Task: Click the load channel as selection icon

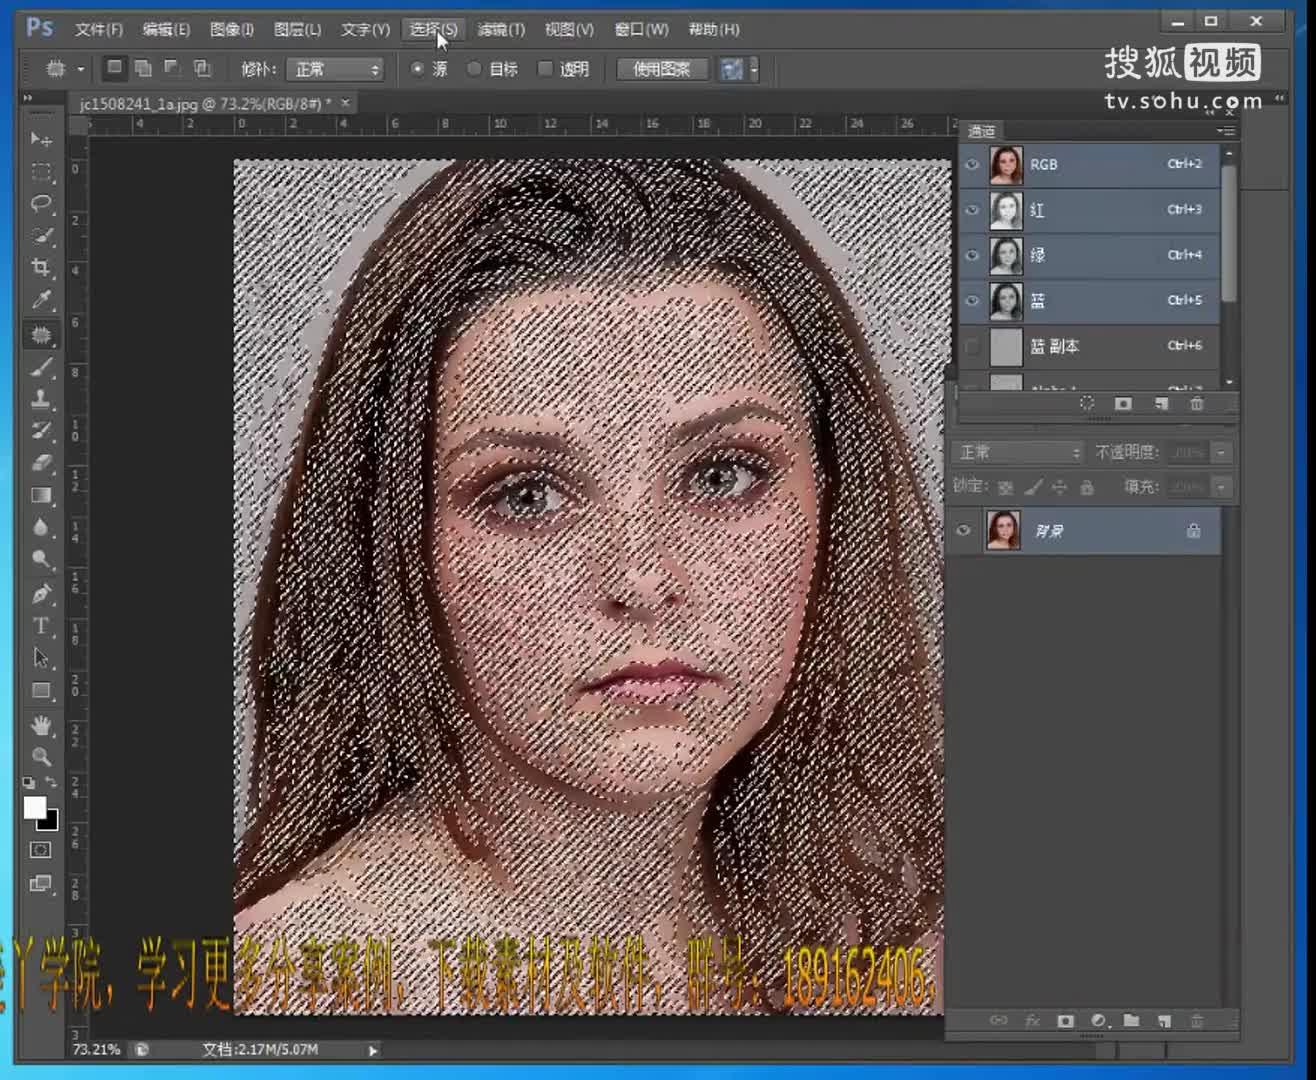Action: pos(1087,403)
